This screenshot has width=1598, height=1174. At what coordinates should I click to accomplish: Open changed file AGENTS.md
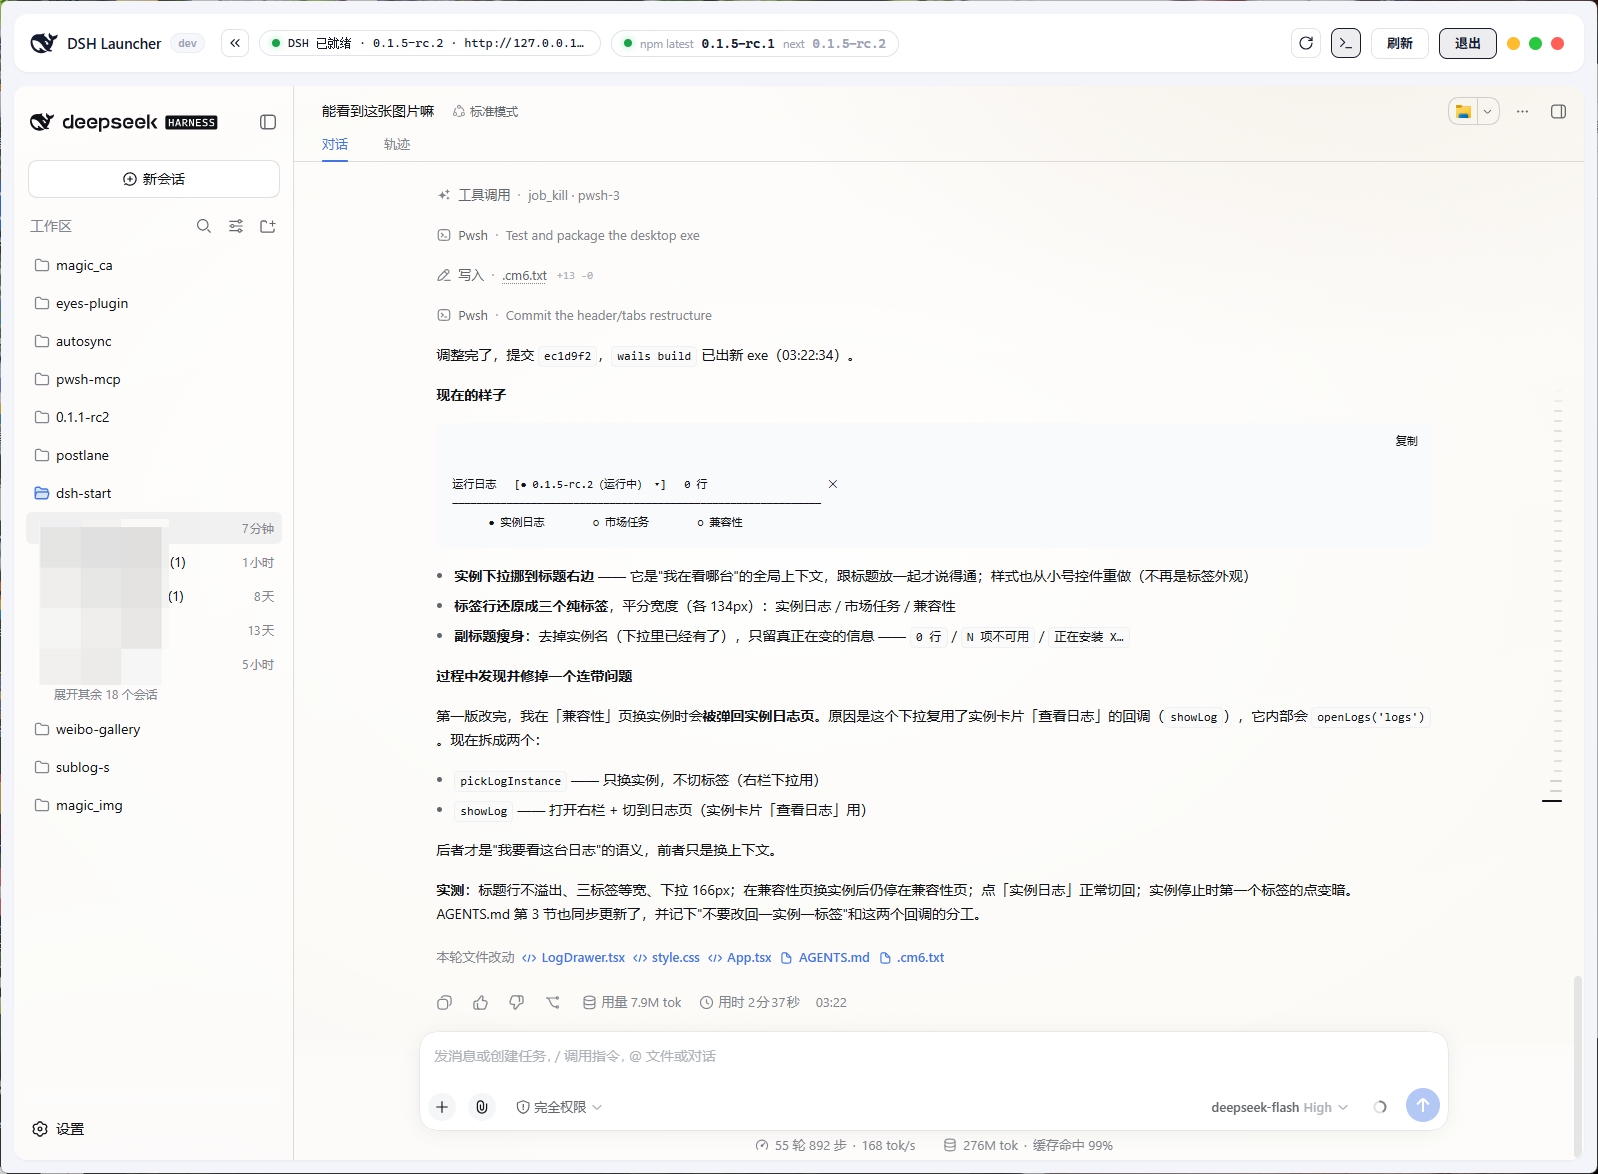[825, 957]
